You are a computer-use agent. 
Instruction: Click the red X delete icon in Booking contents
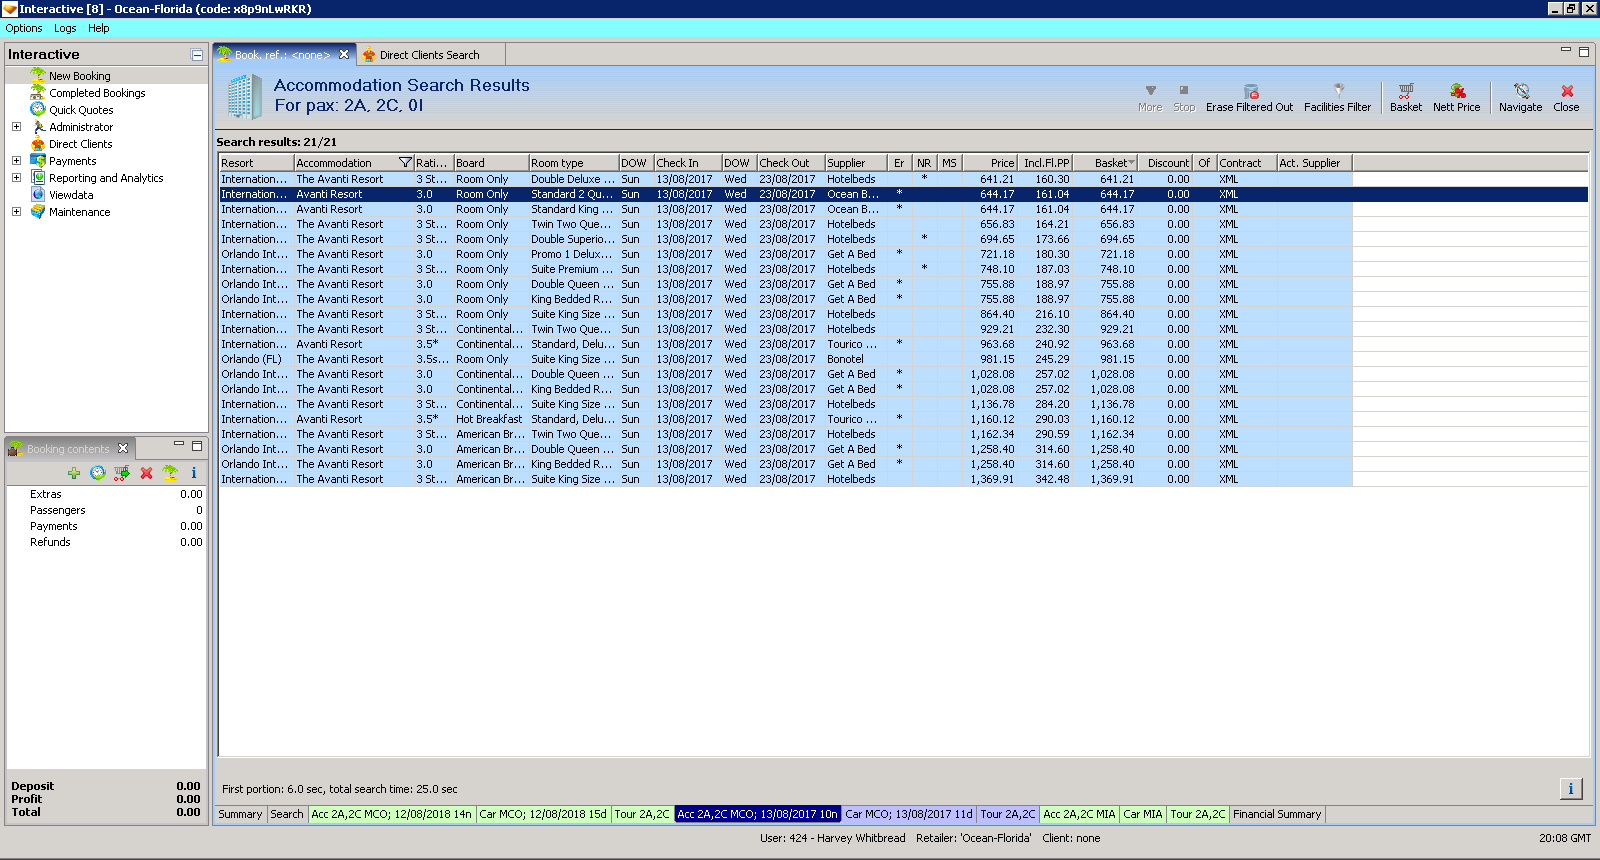coord(146,473)
